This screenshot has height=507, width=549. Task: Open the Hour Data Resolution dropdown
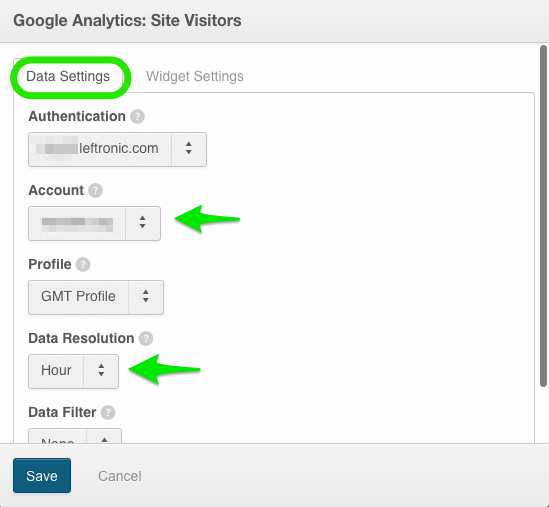[74, 371]
